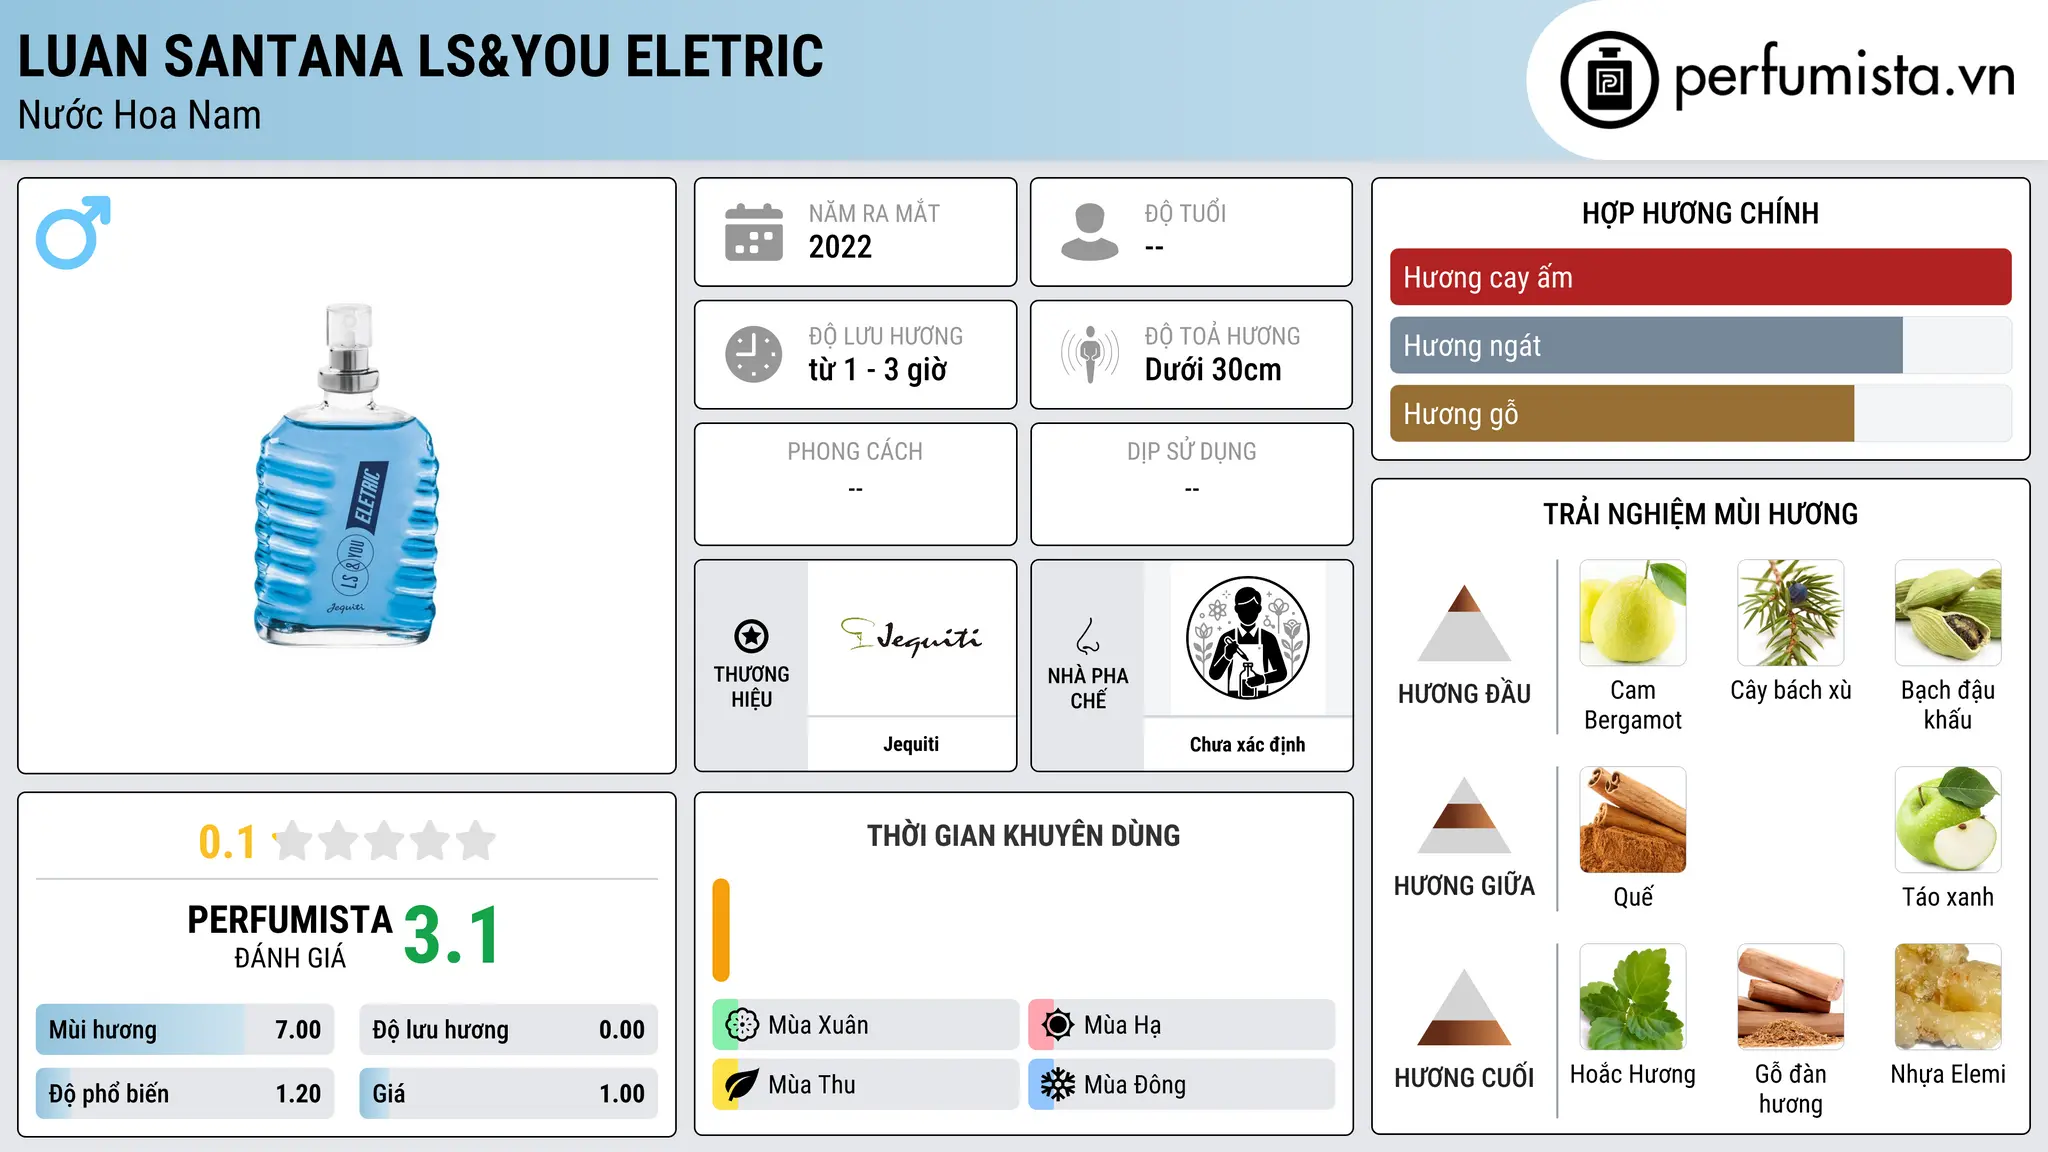The image size is (2048, 1152).
Task: Click the blue male gender symbol
Action: [x=73, y=232]
